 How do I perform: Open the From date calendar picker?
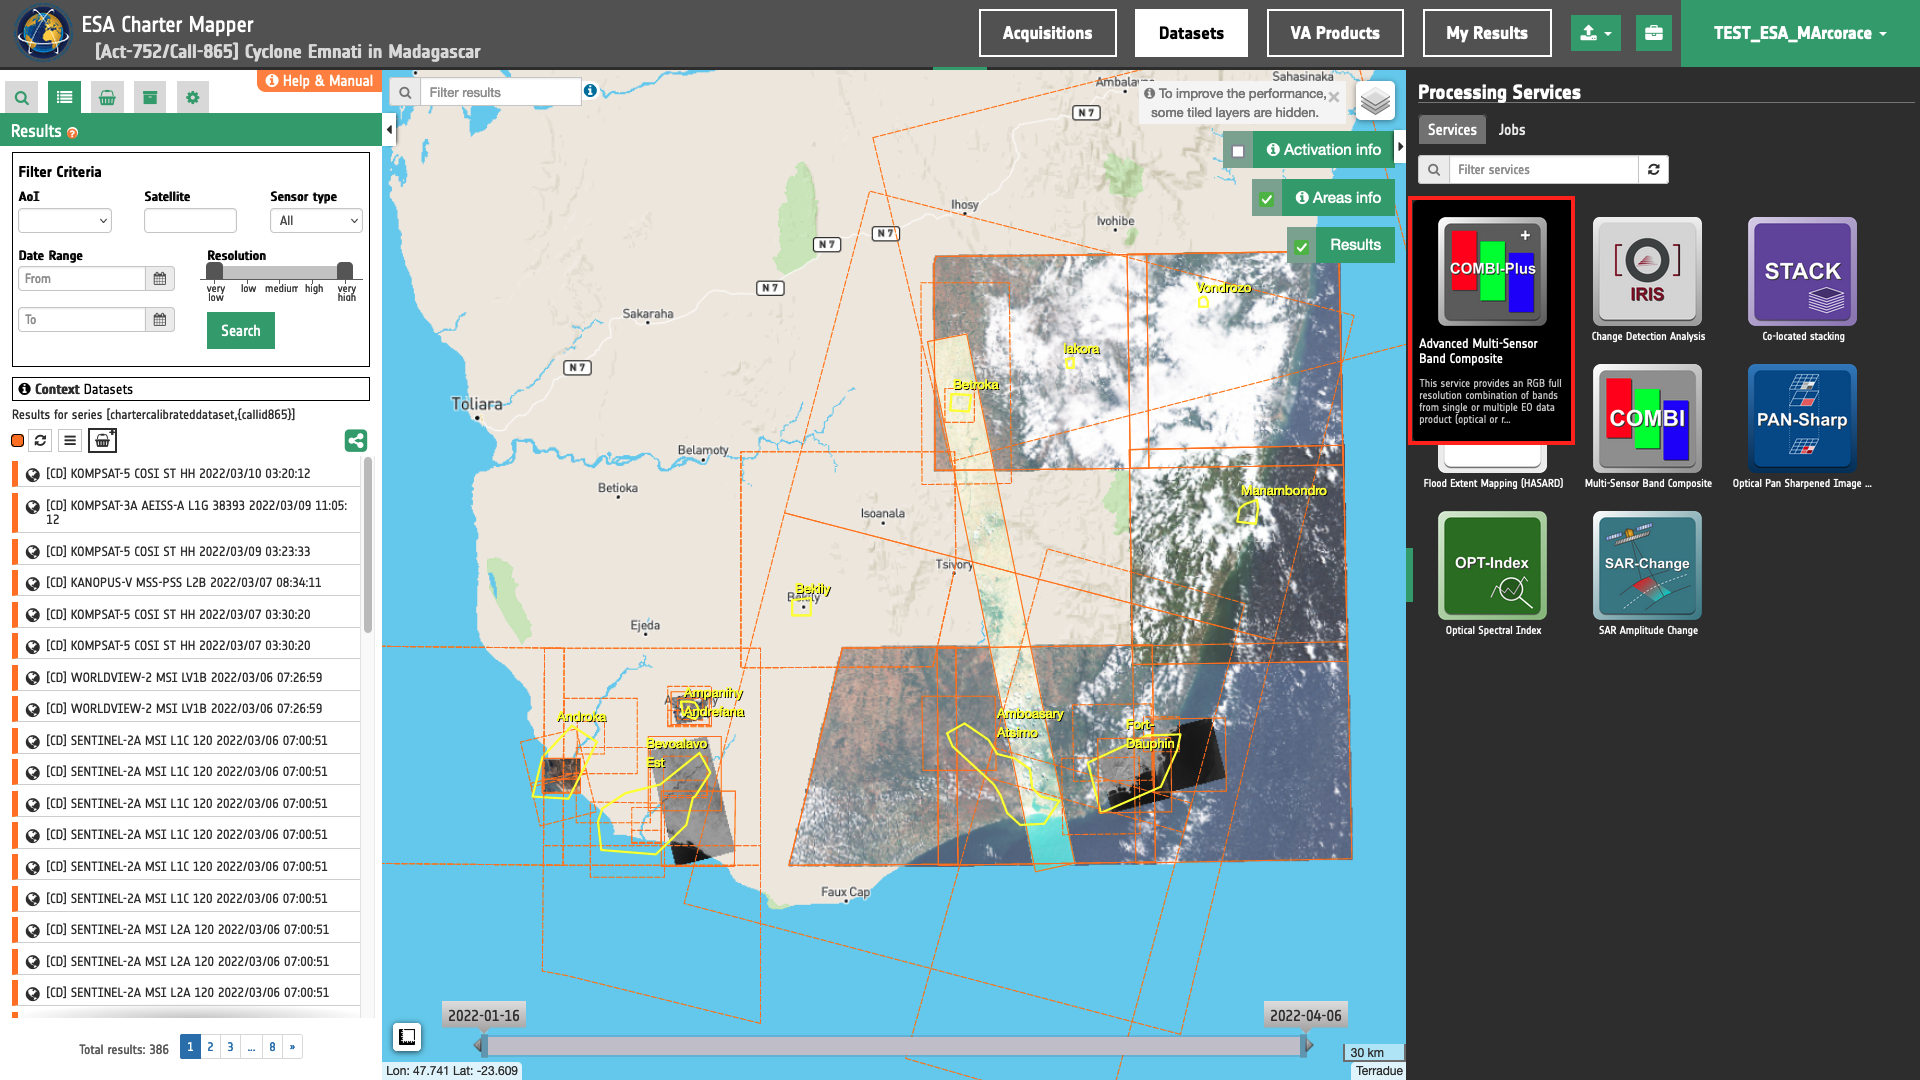click(x=160, y=279)
